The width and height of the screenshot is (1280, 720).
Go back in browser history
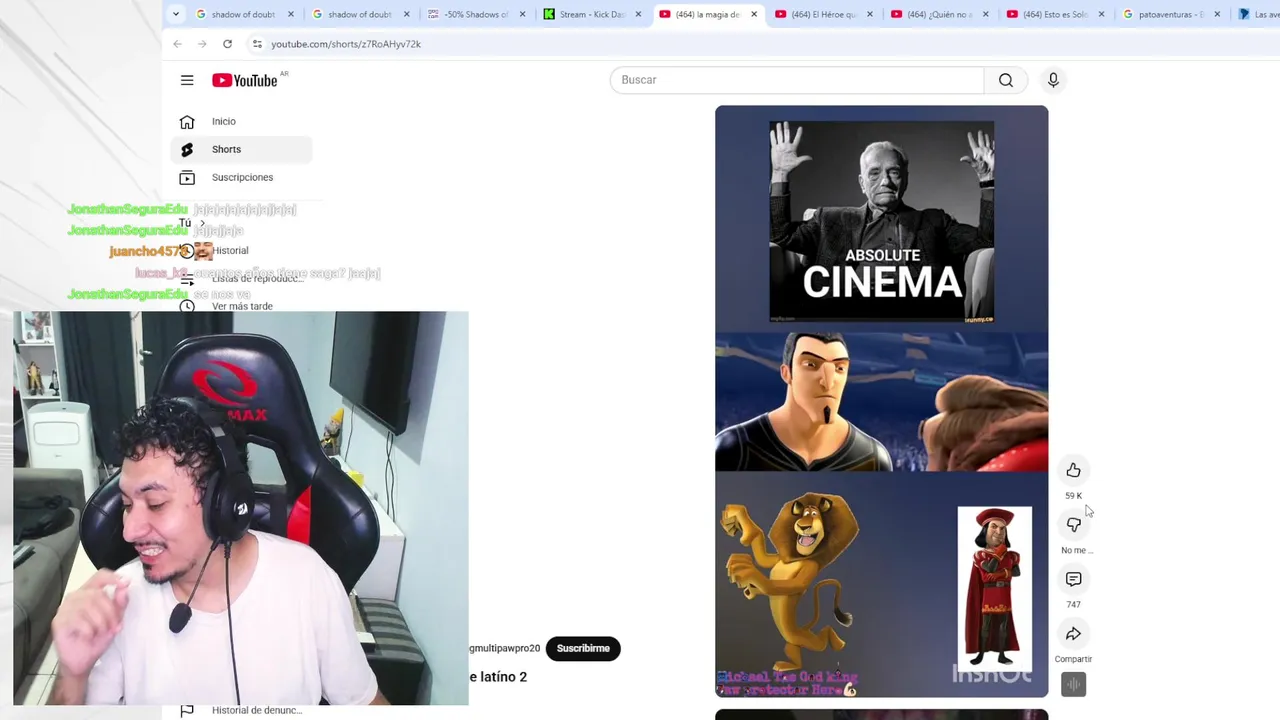(x=177, y=44)
